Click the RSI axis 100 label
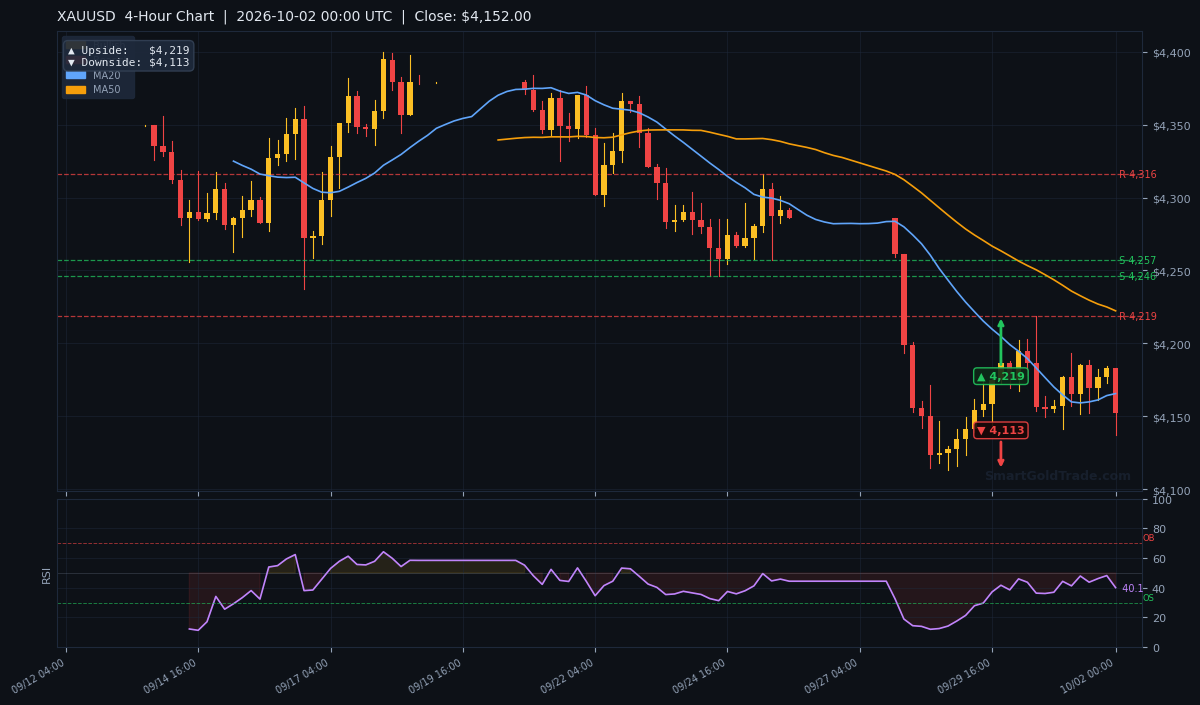 [1162, 500]
